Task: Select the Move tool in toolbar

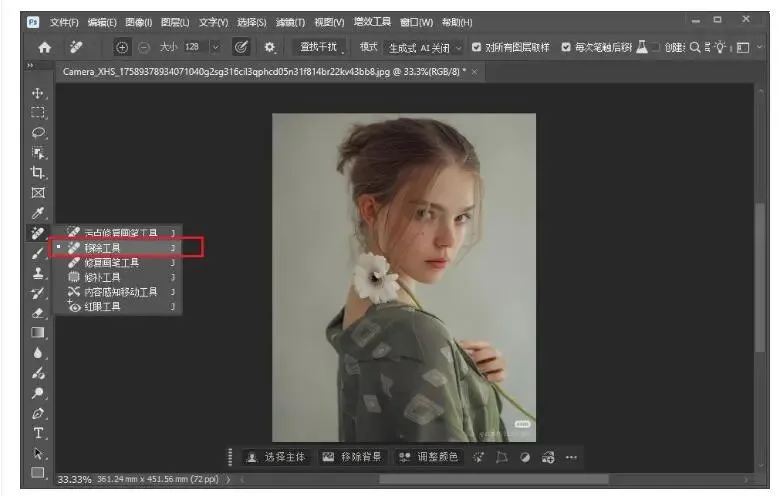Action: [x=39, y=93]
